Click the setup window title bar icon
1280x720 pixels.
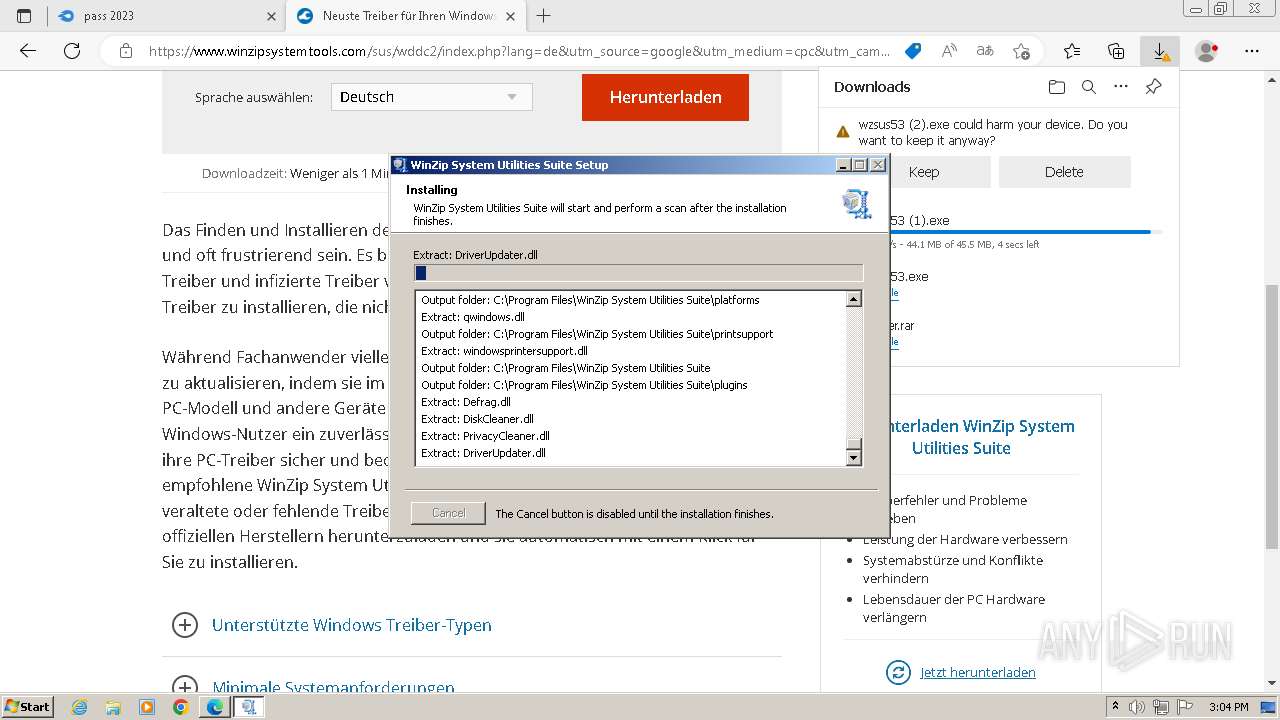[400, 165]
